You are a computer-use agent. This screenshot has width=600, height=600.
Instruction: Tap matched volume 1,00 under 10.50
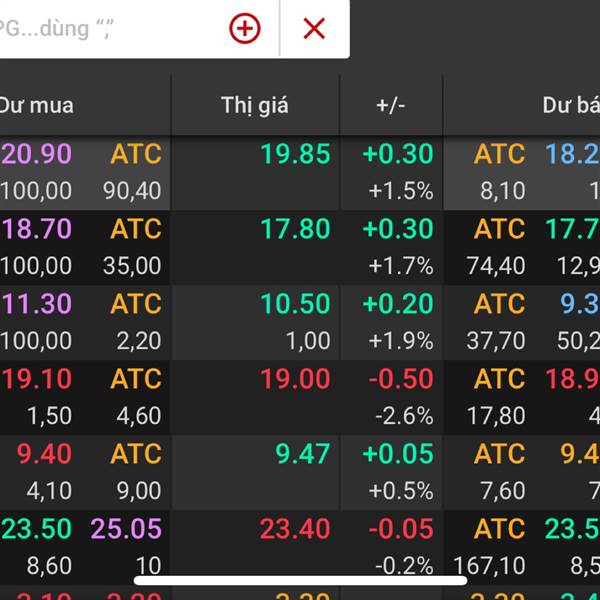[x=308, y=341]
